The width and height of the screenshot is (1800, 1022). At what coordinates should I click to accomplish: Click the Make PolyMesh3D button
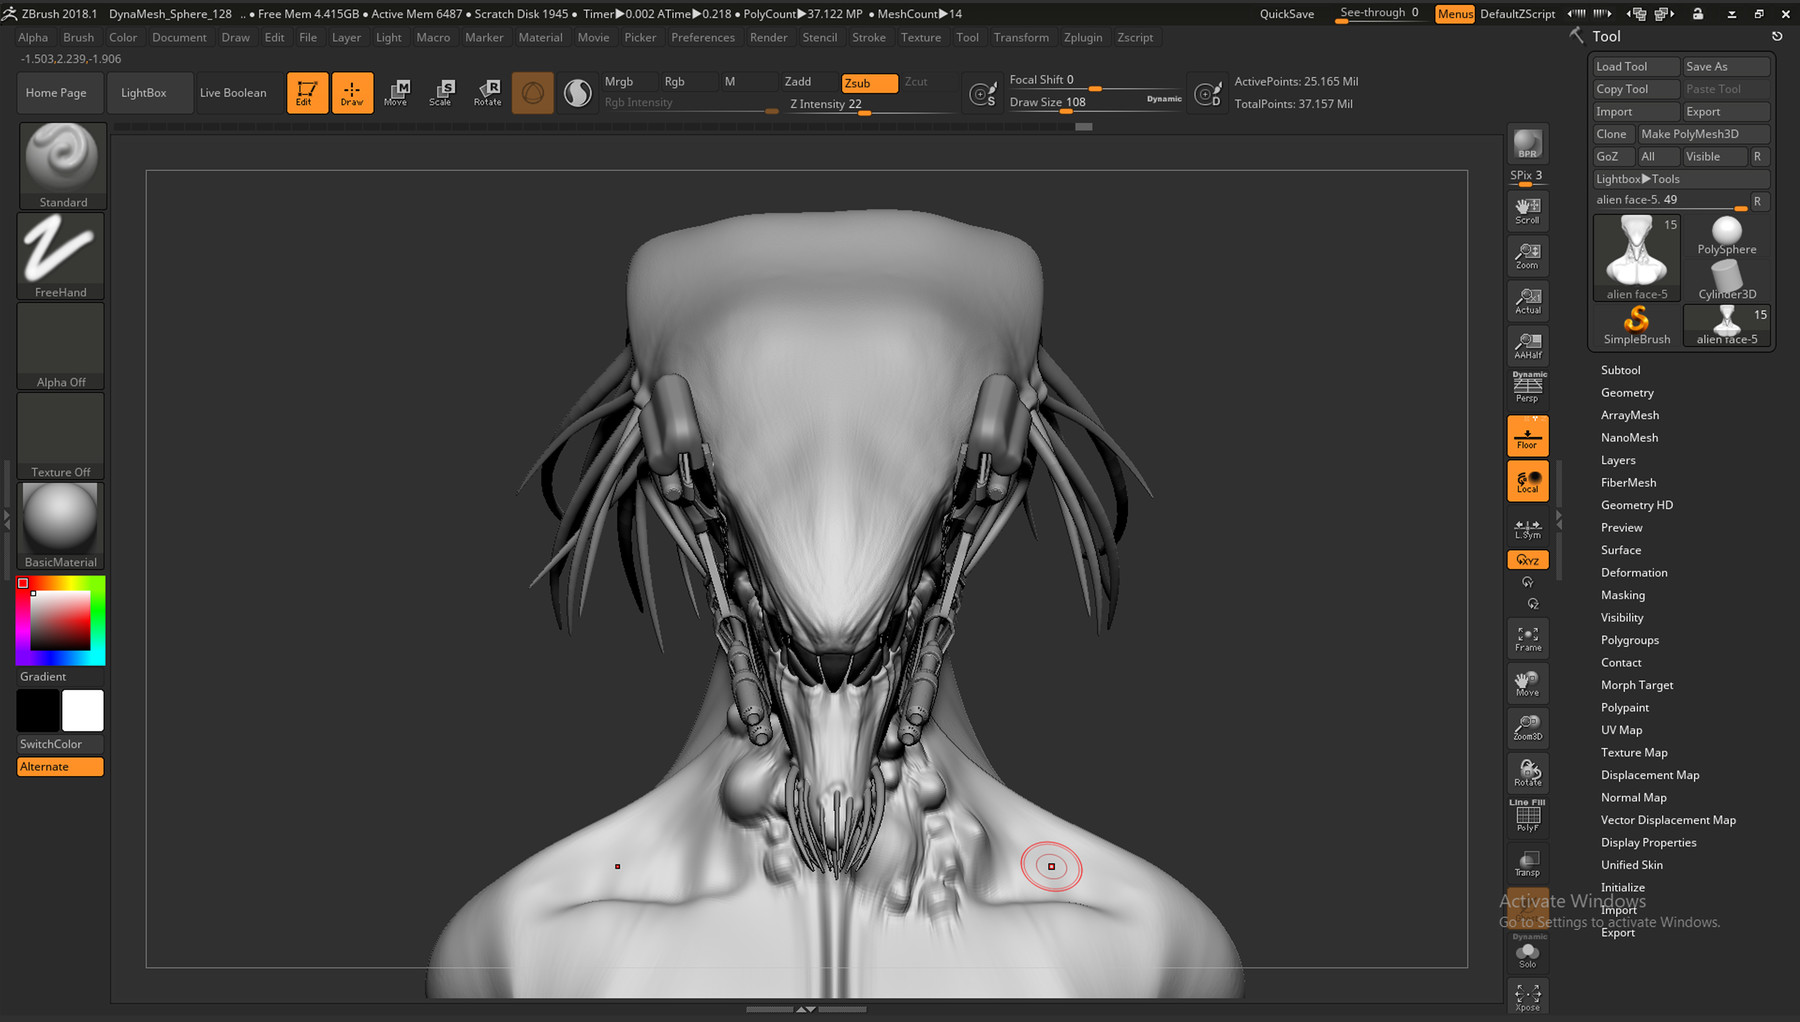[x=1702, y=133]
